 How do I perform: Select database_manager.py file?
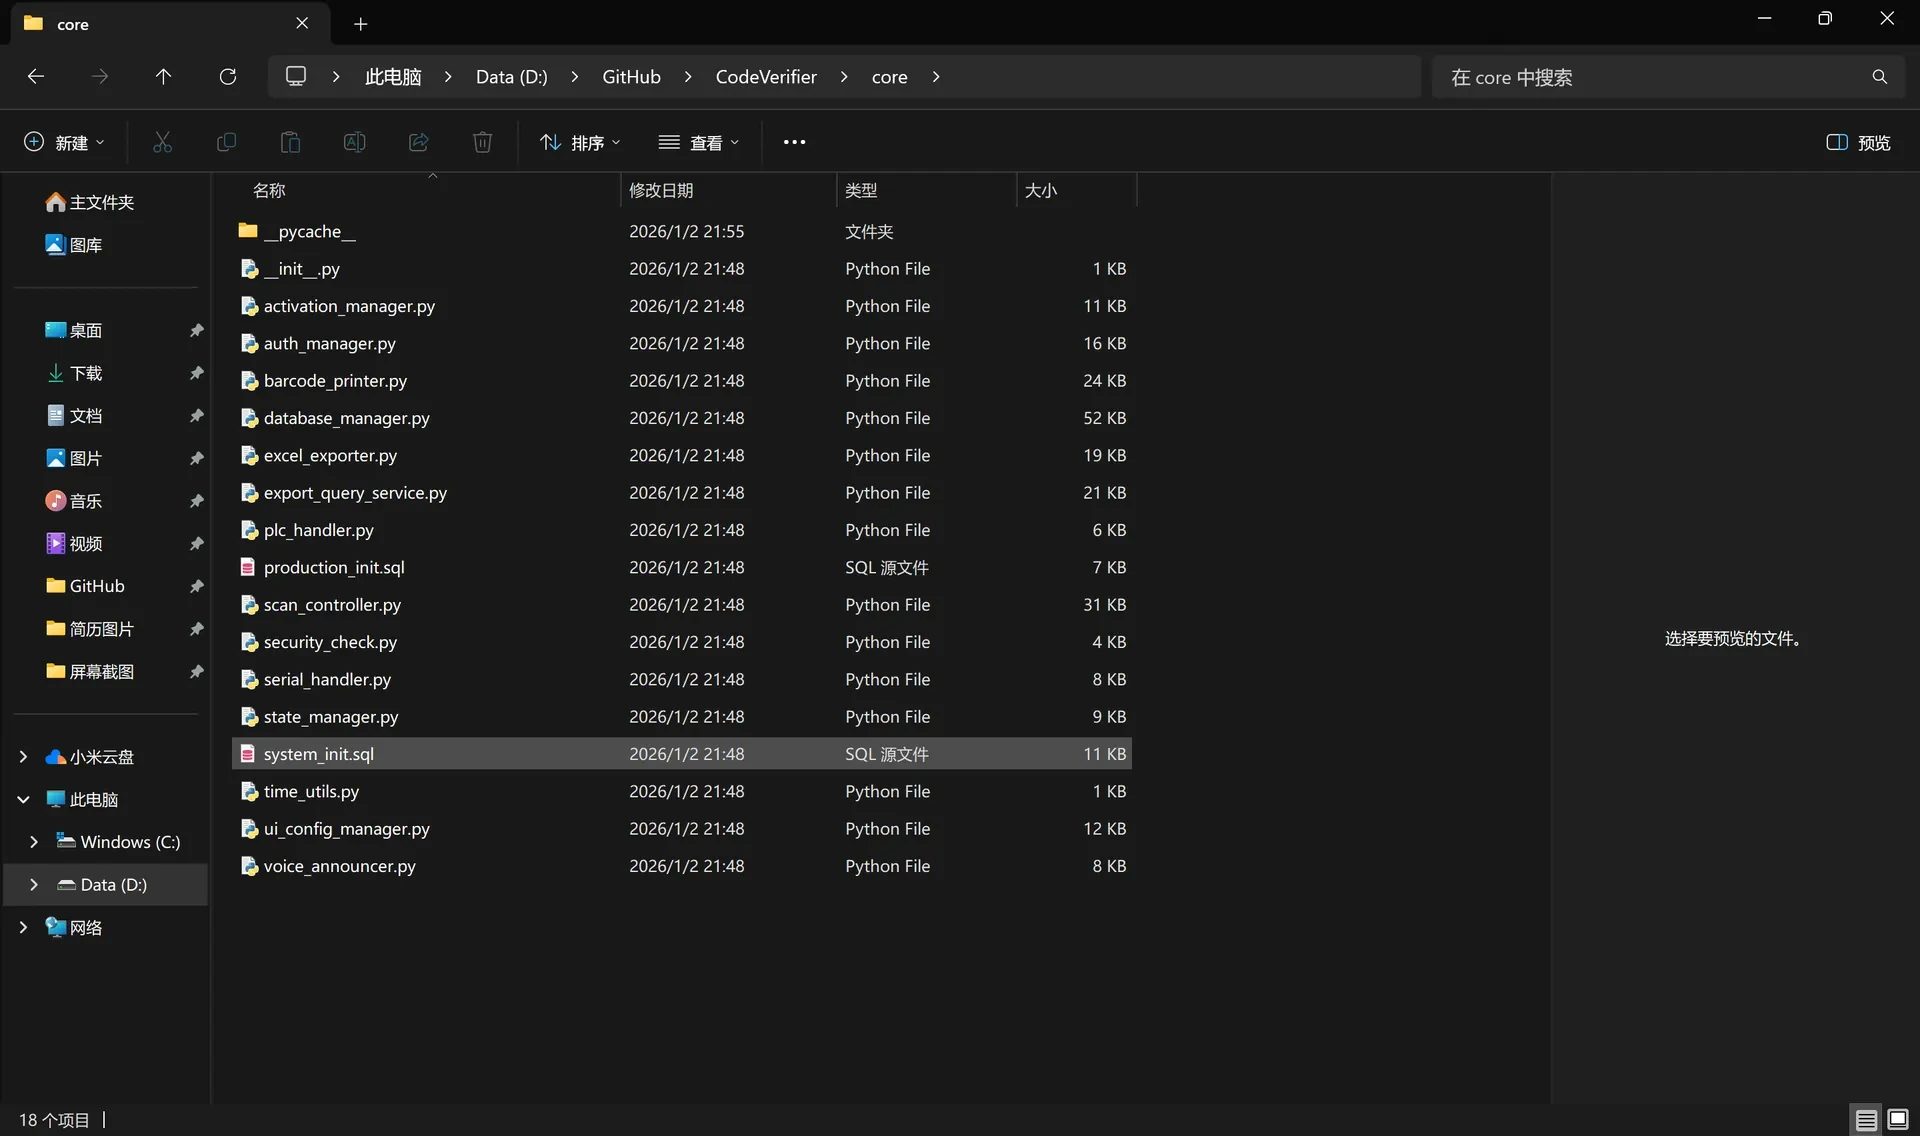(x=682, y=418)
